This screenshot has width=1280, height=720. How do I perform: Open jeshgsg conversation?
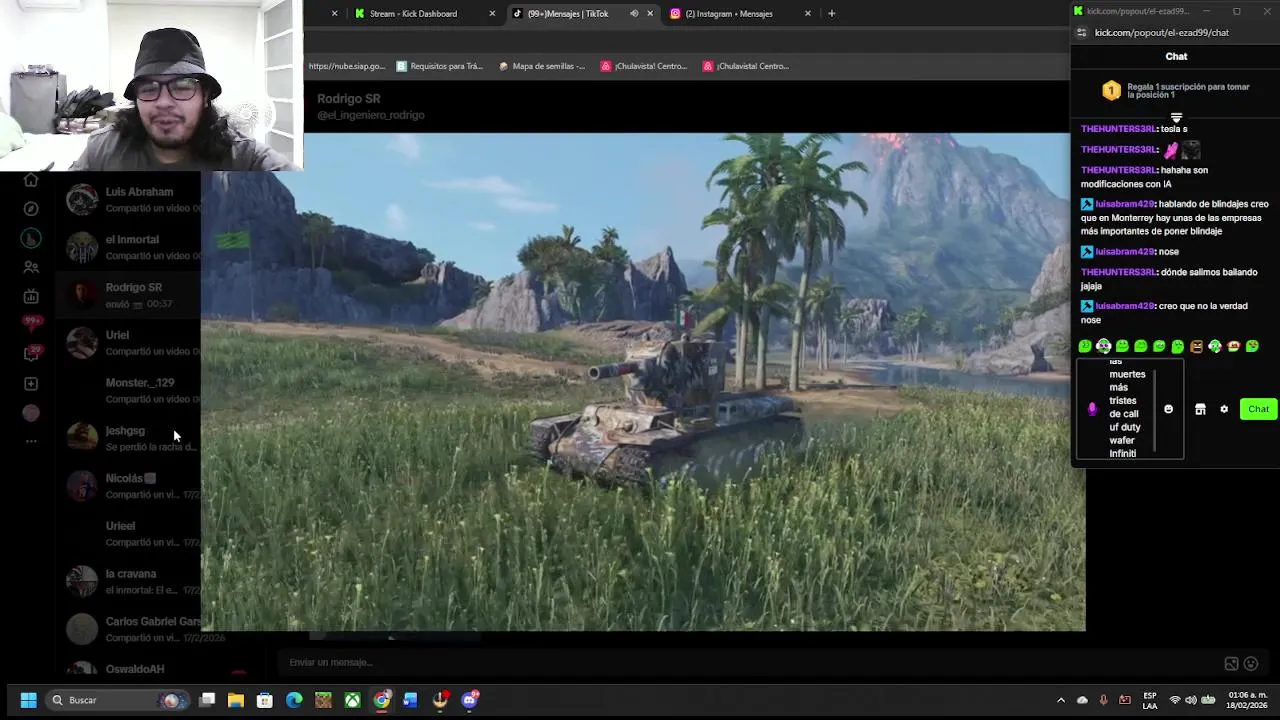[x=128, y=438]
